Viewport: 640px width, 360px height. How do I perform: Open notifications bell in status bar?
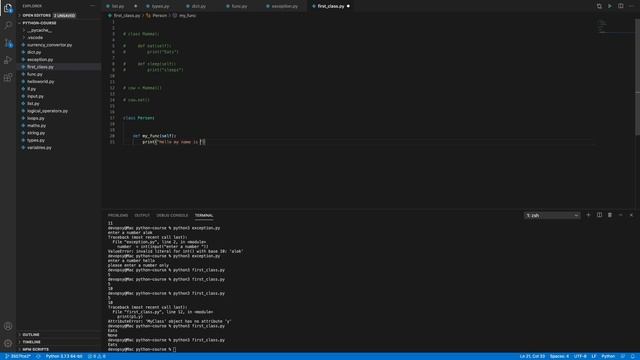[633, 356]
